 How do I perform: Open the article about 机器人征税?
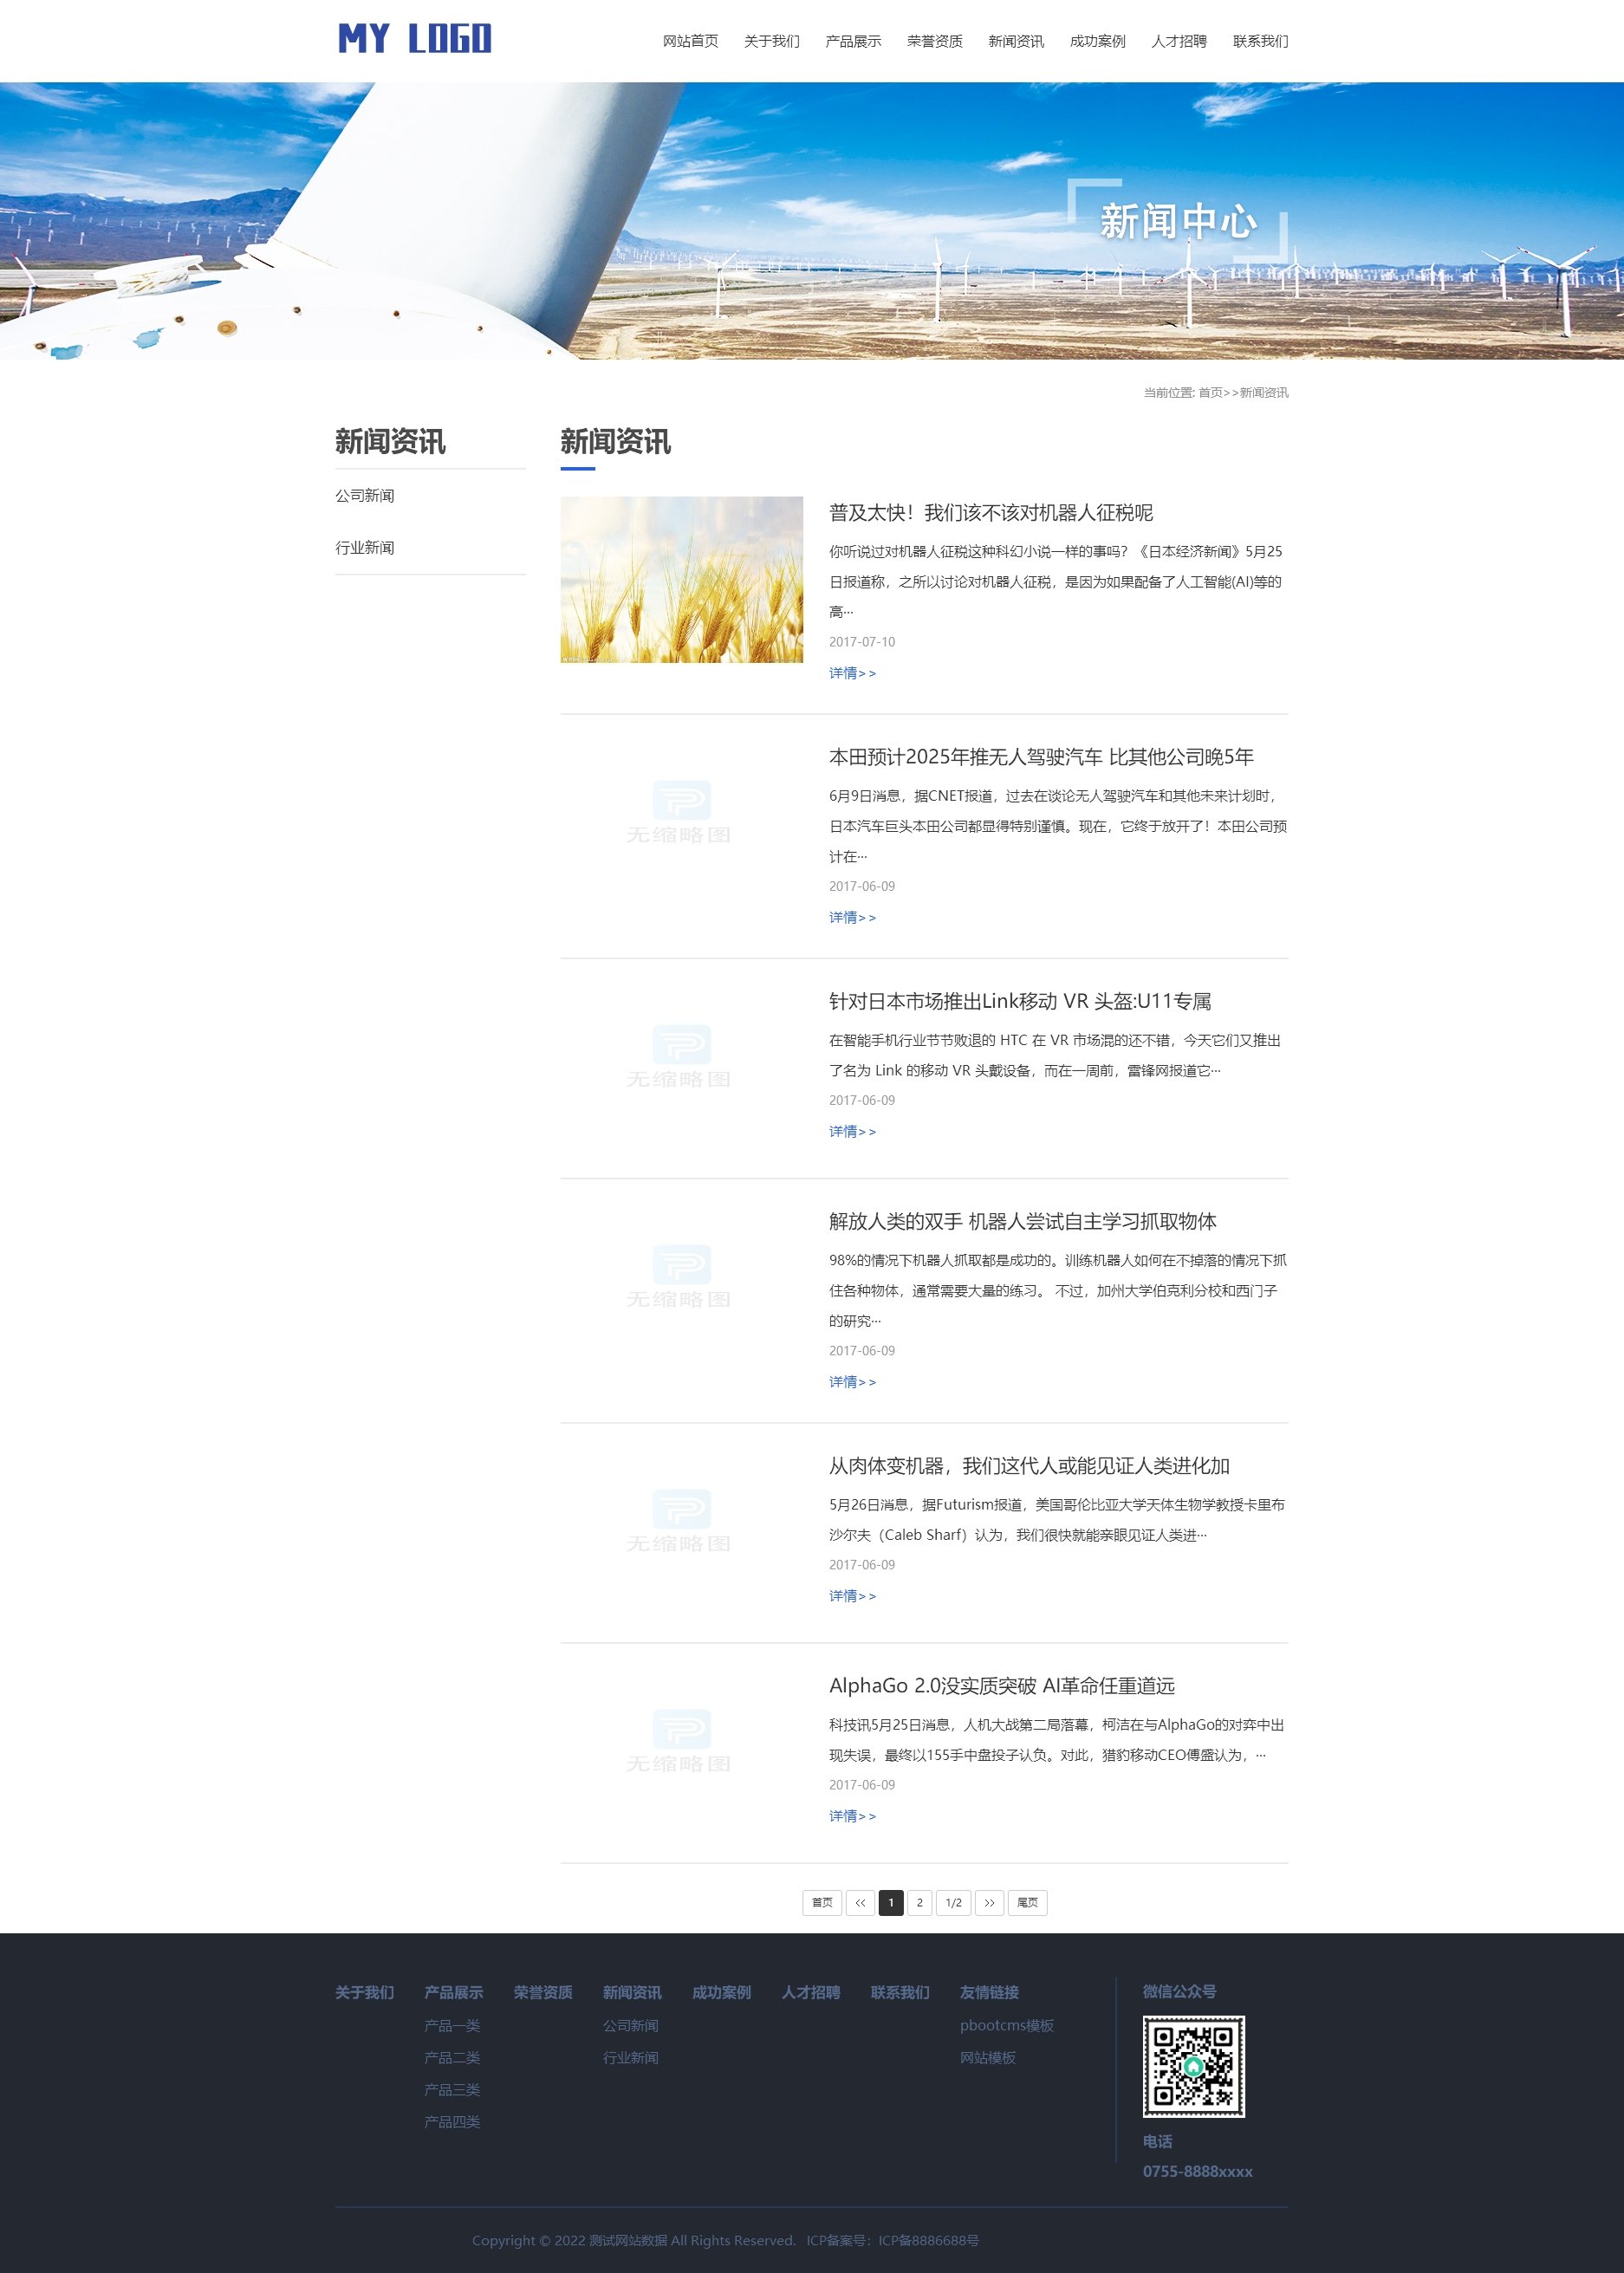point(991,512)
